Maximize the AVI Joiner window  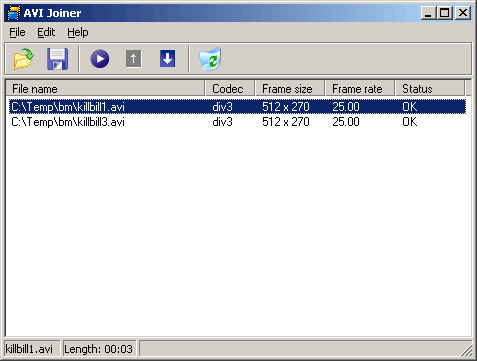tap(444, 13)
